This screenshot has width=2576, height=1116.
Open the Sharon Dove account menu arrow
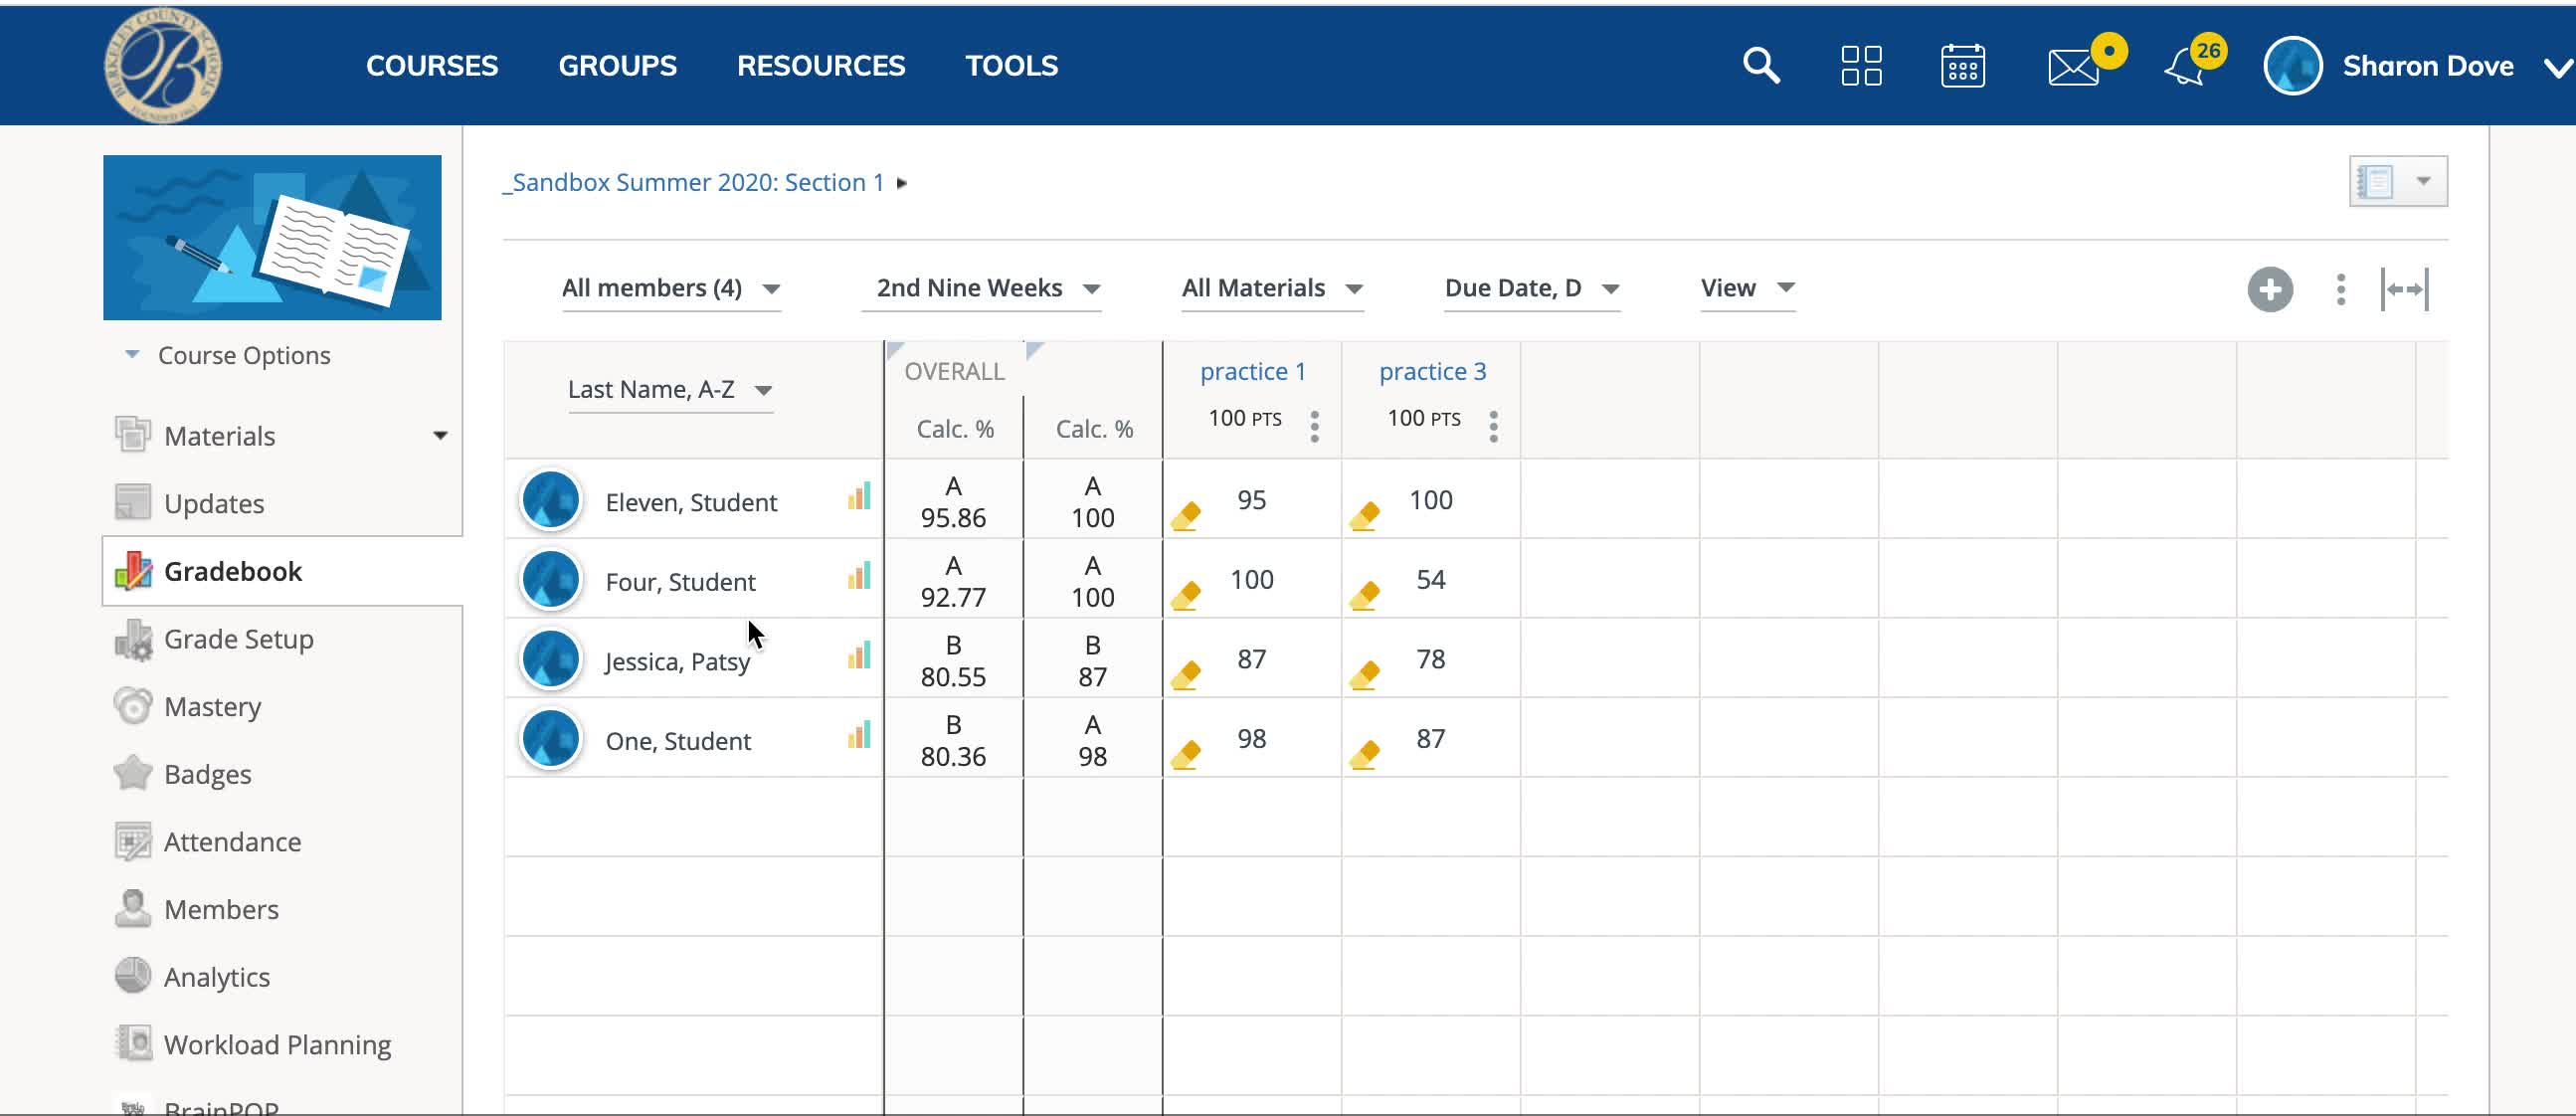pyautogui.click(x=2557, y=68)
